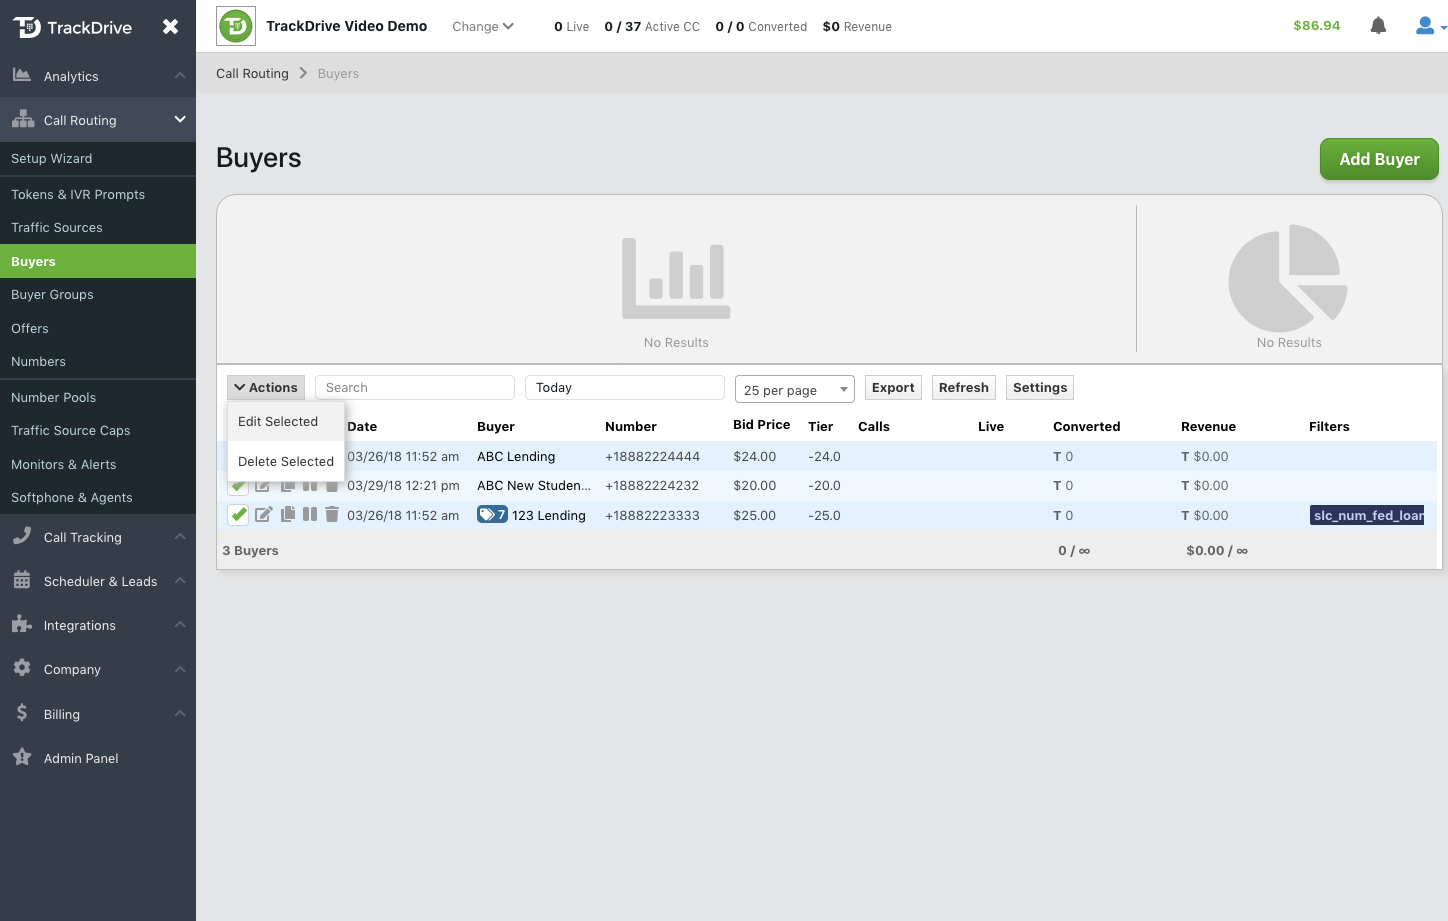Click the Scheduler & Leads calendar icon

coord(22,580)
